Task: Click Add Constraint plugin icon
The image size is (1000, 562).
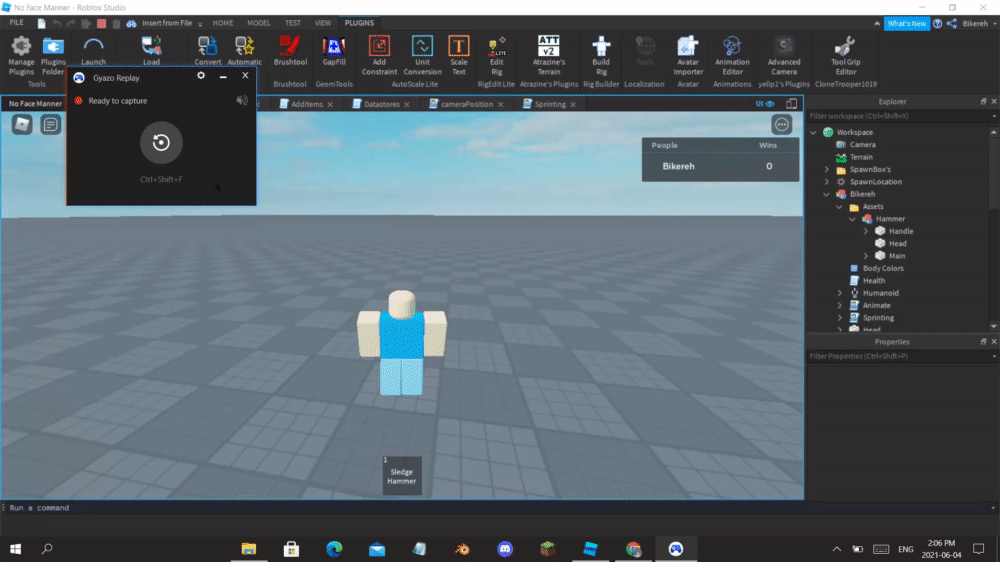Action: pyautogui.click(x=379, y=55)
